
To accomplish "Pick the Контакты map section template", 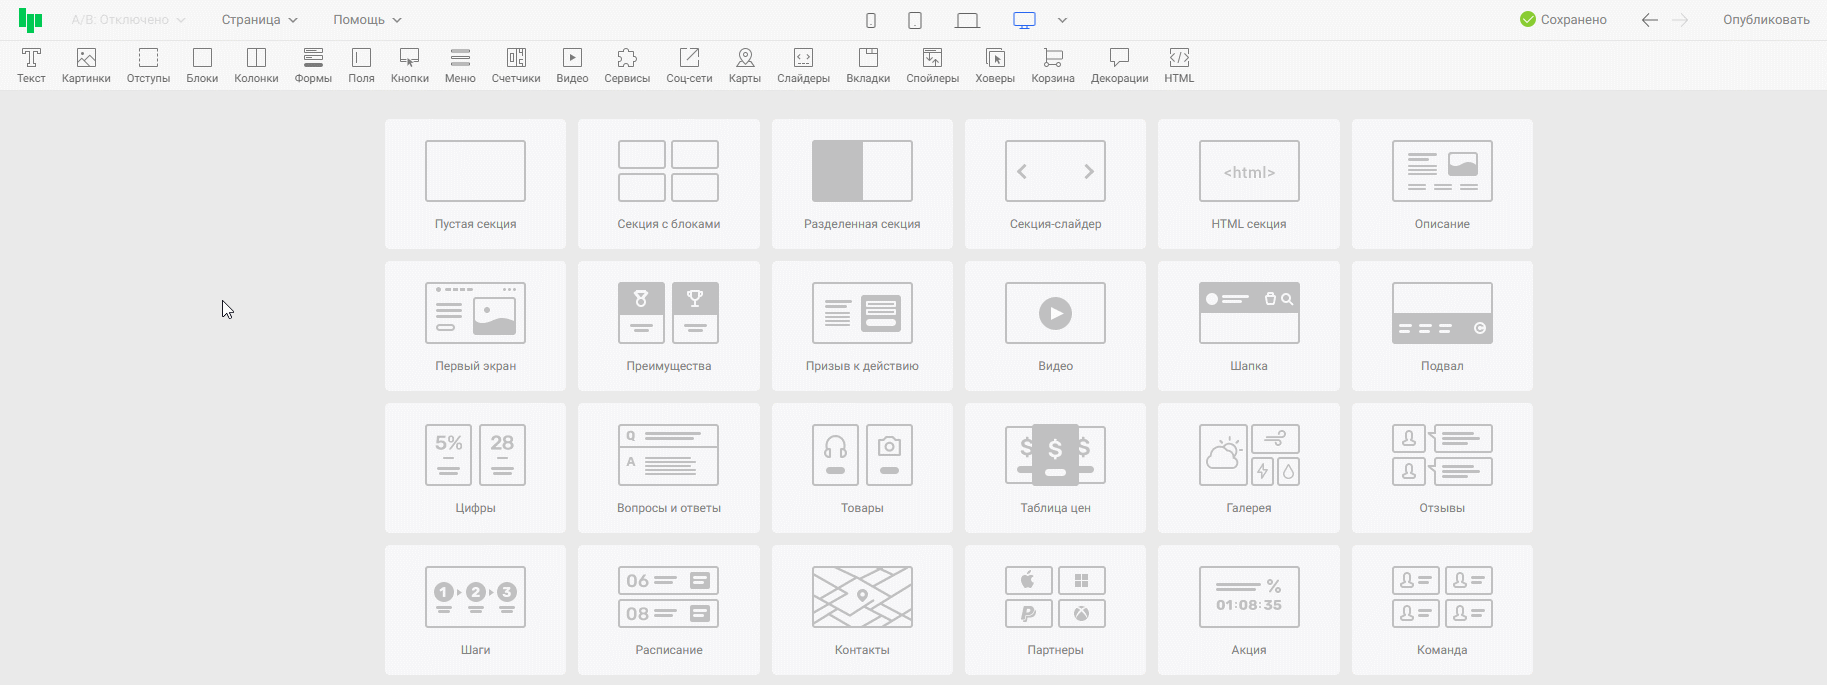I will (x=862, y=610).
